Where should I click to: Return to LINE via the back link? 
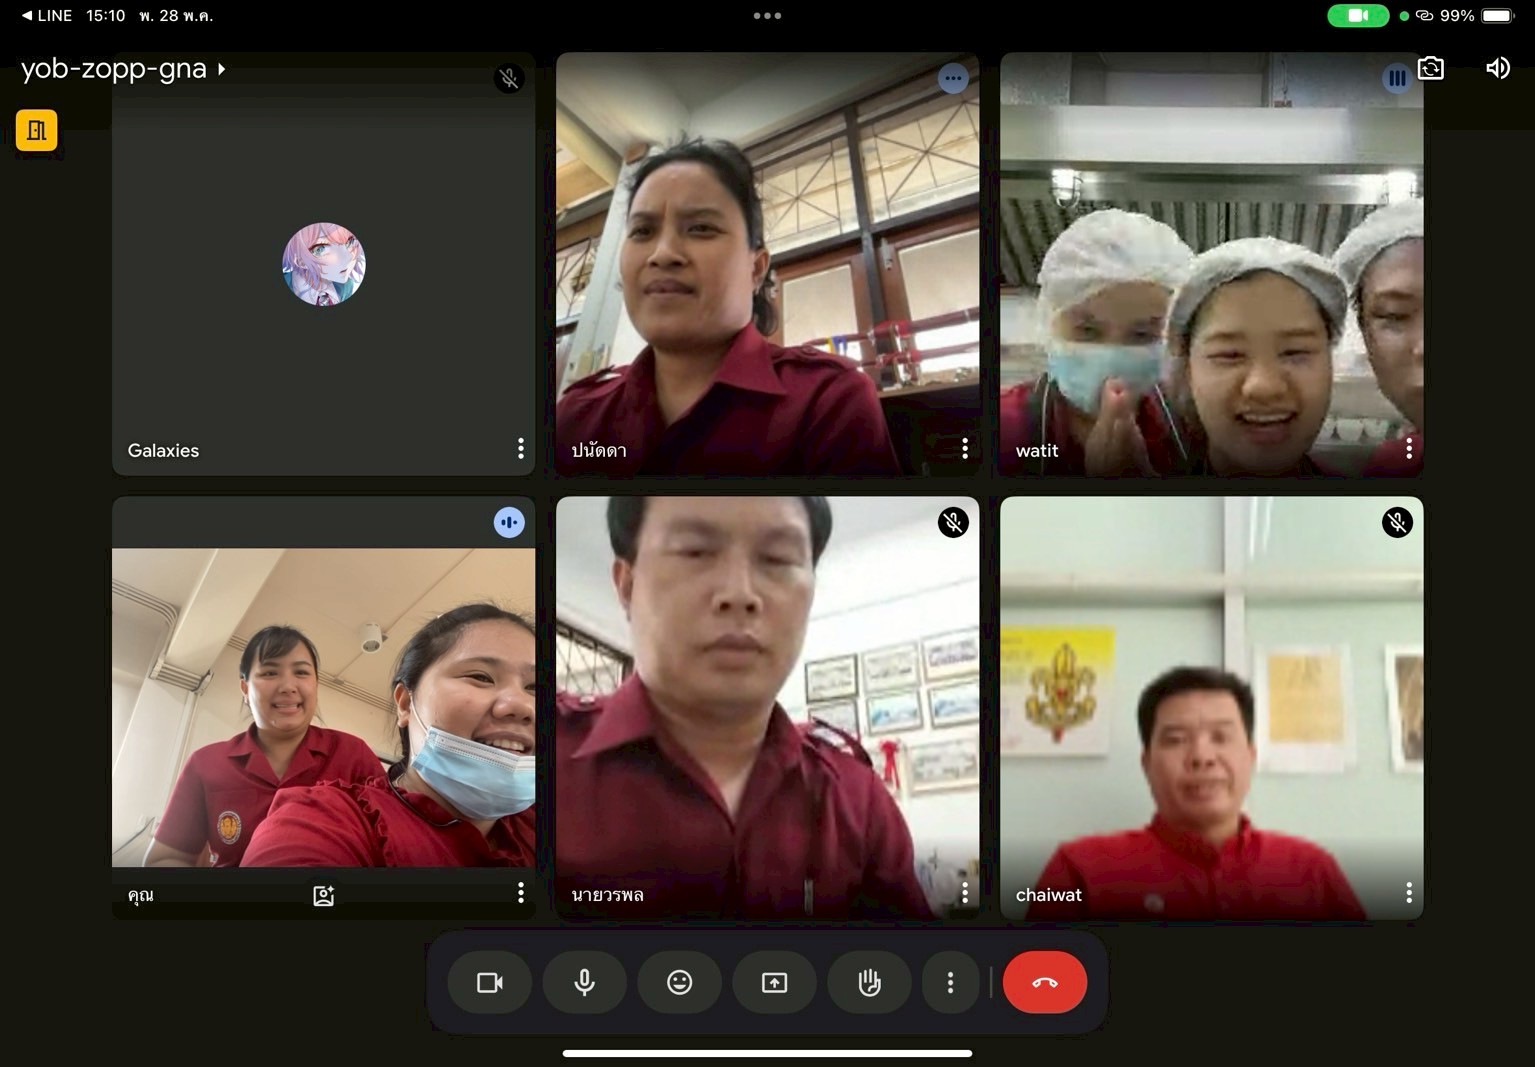tap(47, 16)
